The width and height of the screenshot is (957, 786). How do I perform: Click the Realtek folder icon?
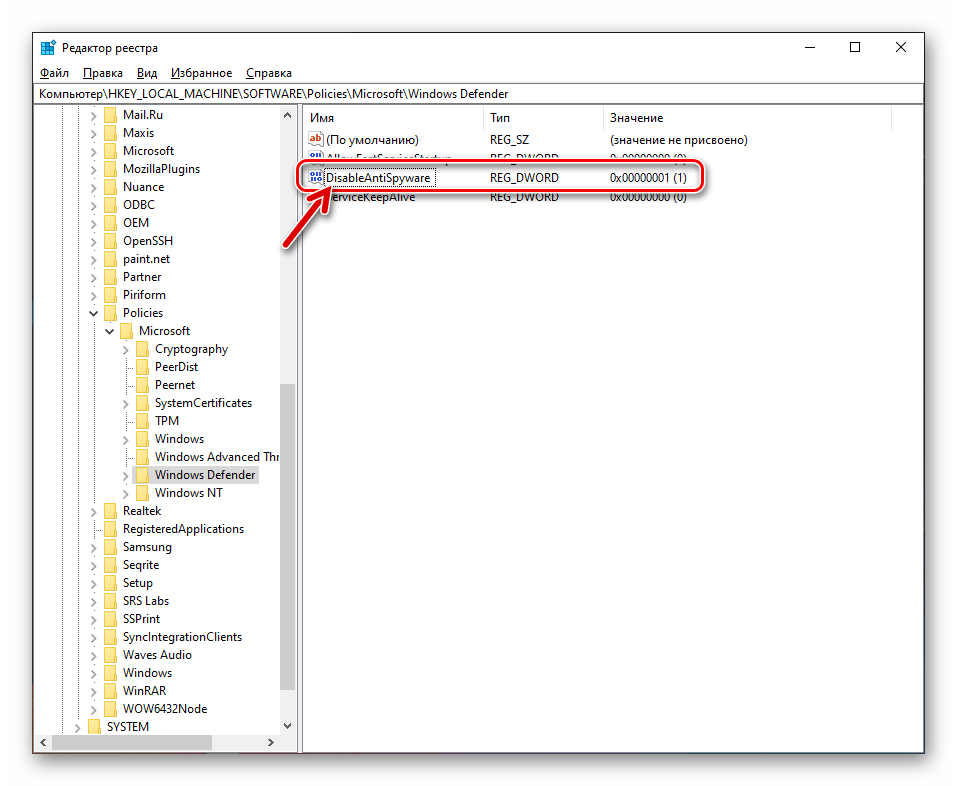click(110, 511)
